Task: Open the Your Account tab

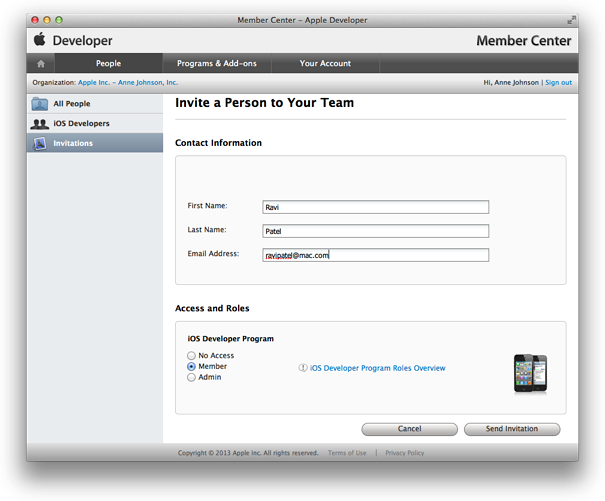Action: [325, 63]
